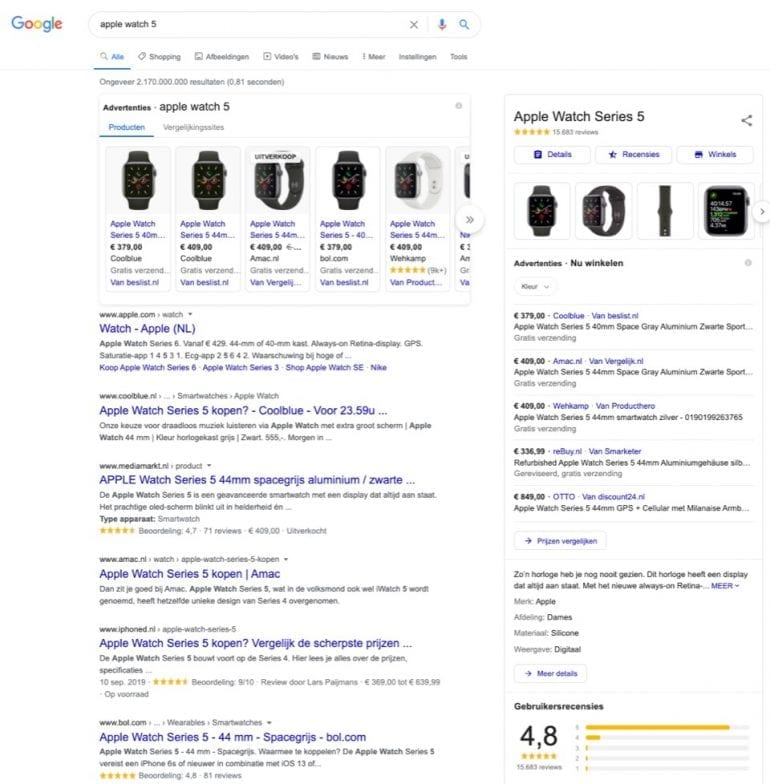Expand description with MEER link
The image size is (770, 784).
click(x=724, y=586)
